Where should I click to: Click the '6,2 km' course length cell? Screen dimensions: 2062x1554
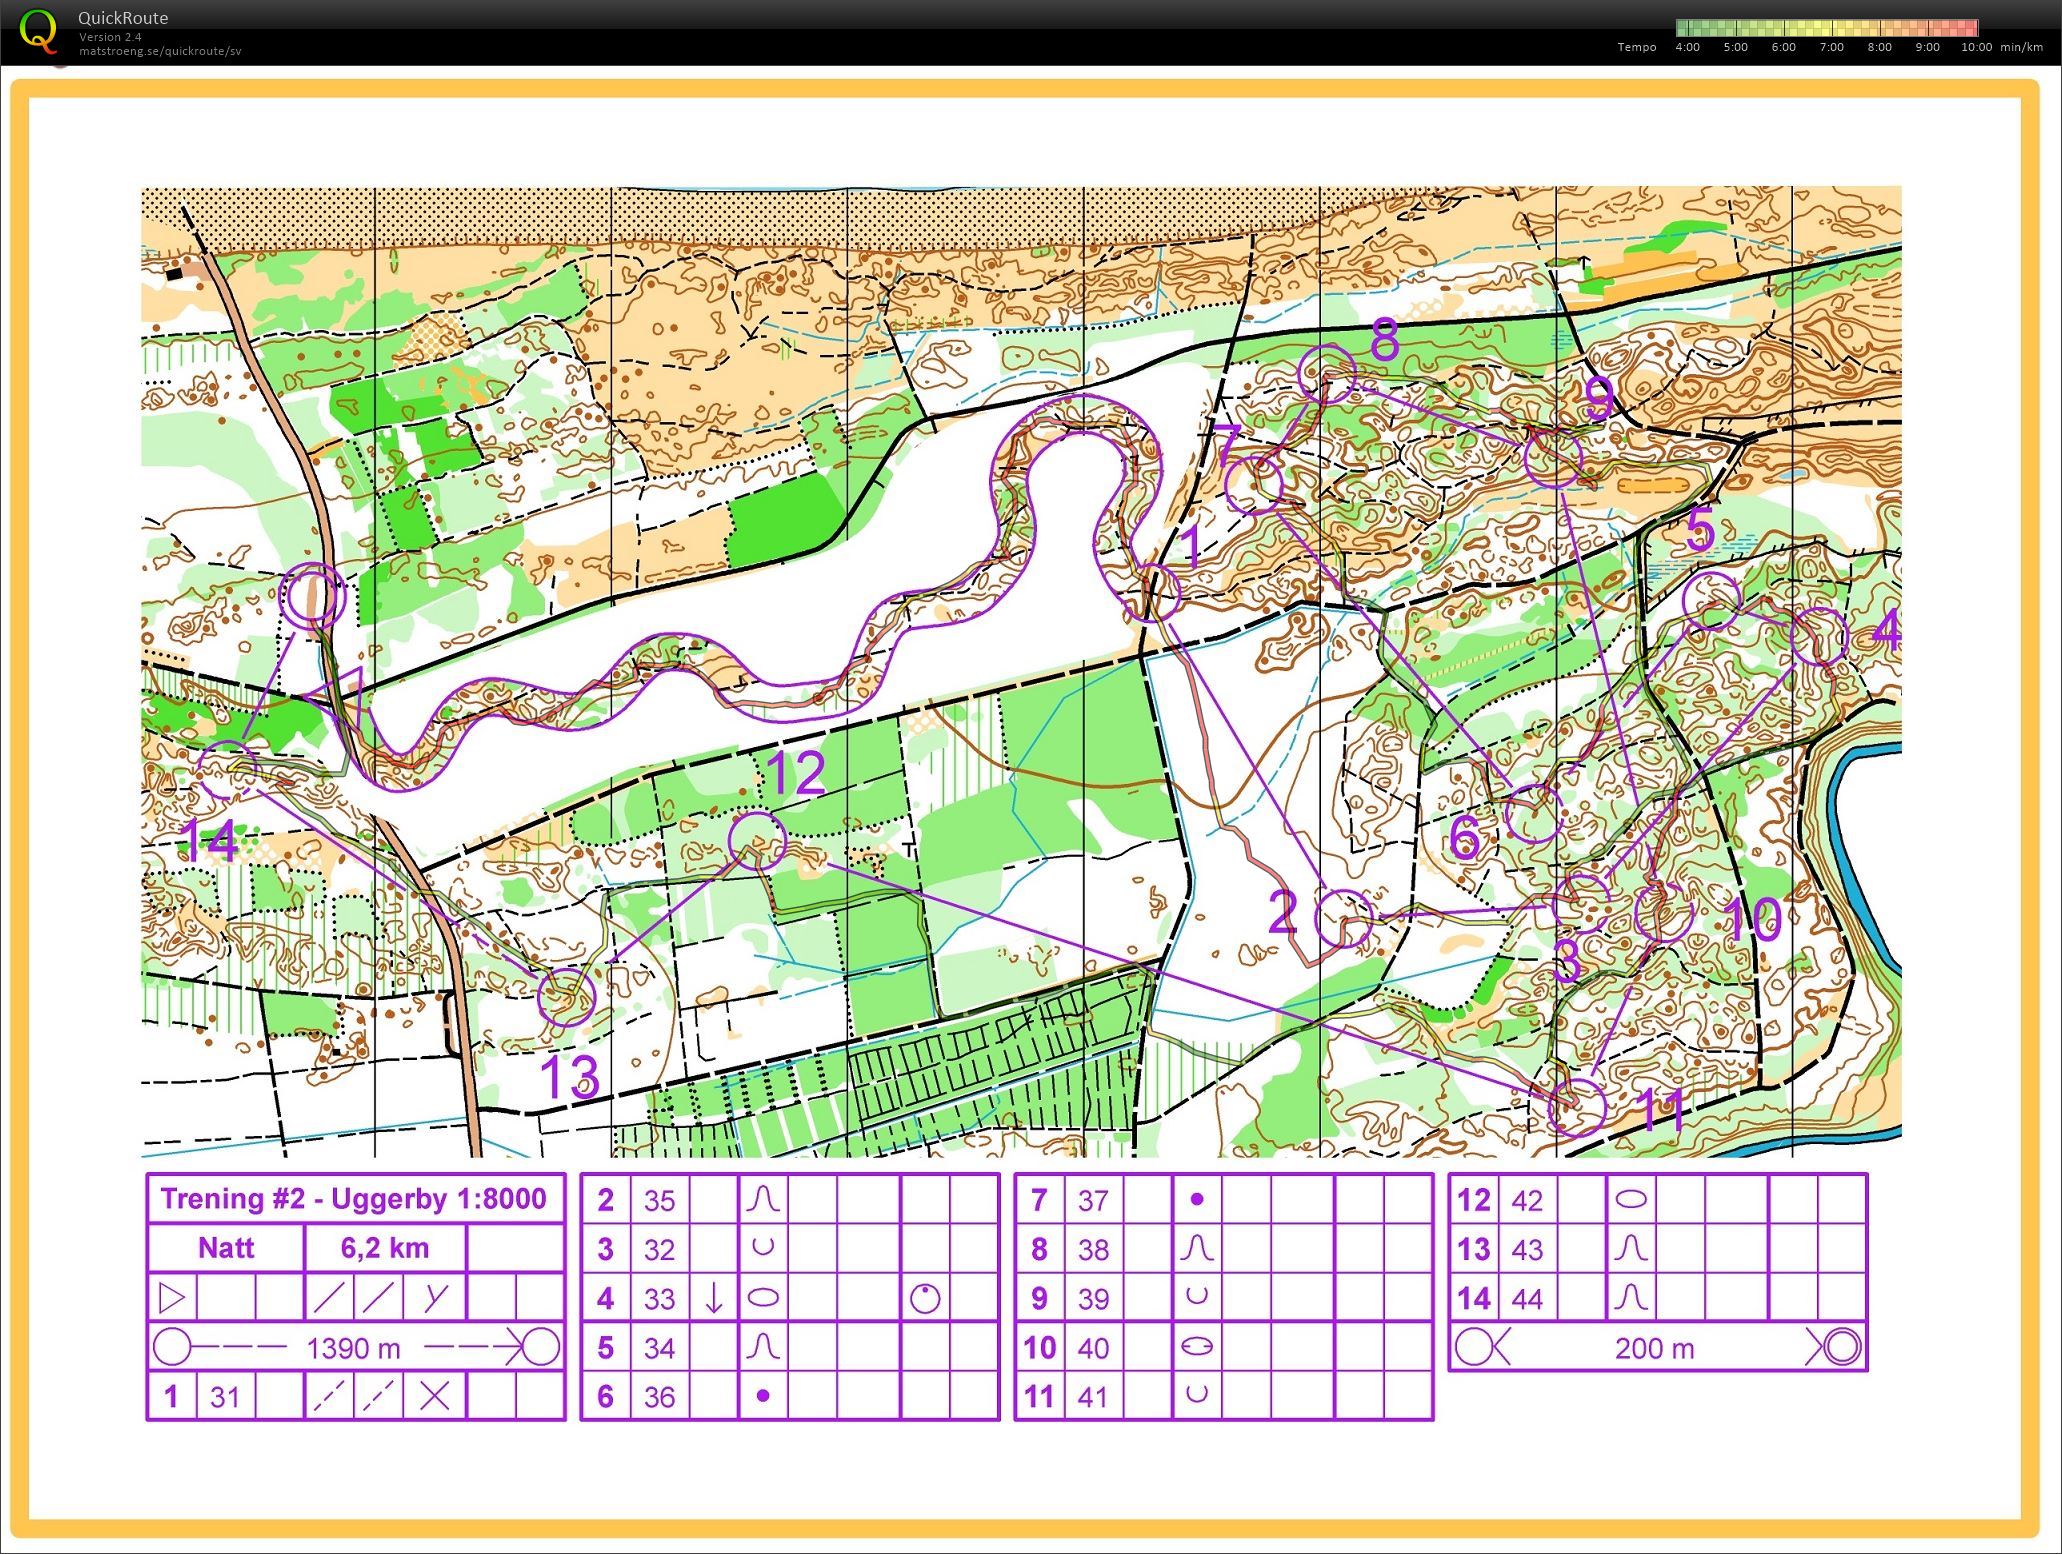click(x=385, y=1248)
